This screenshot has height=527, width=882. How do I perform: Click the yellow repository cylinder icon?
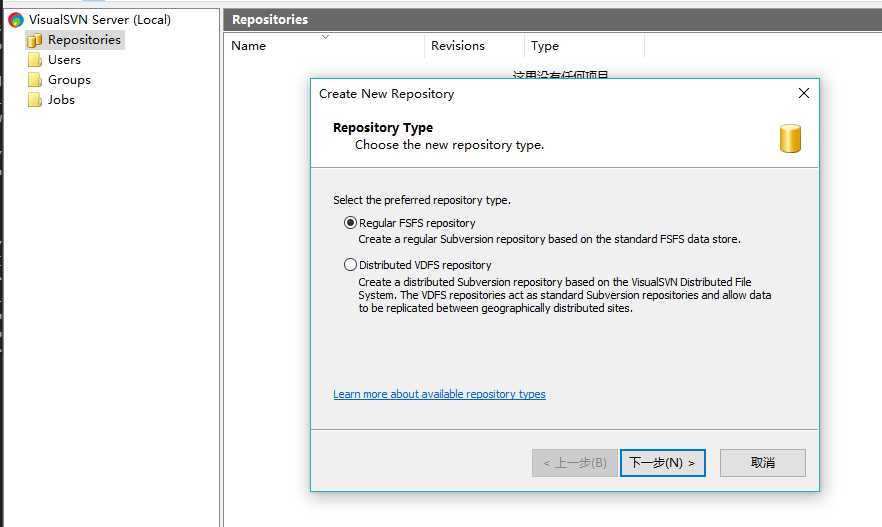(x=790, y=138)
